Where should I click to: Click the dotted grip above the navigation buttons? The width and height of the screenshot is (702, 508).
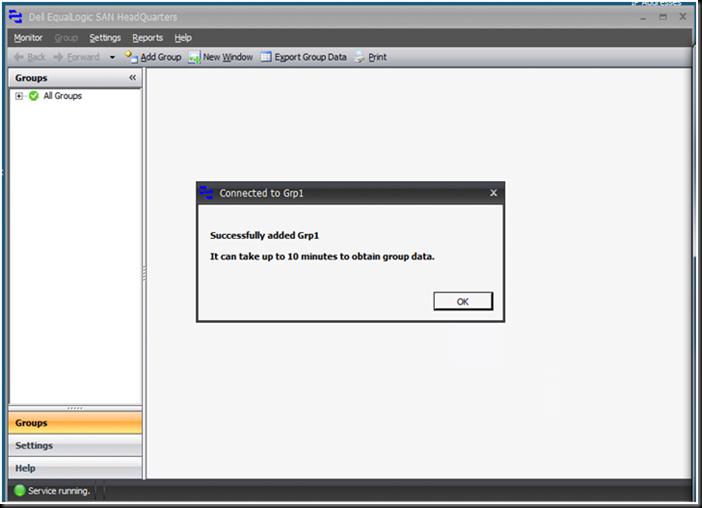click(75, 408)
